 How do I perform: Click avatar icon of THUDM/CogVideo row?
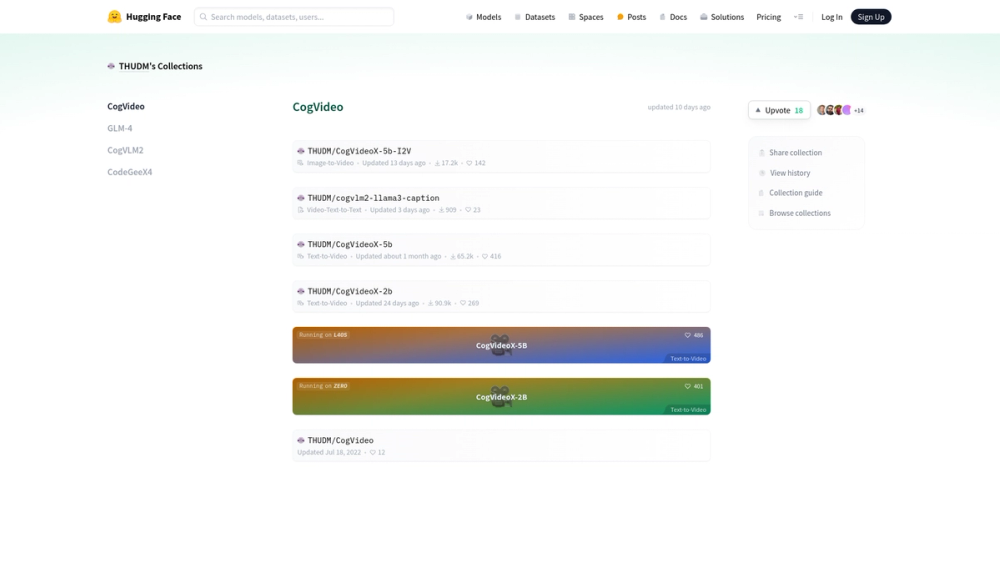coord(301,441)
